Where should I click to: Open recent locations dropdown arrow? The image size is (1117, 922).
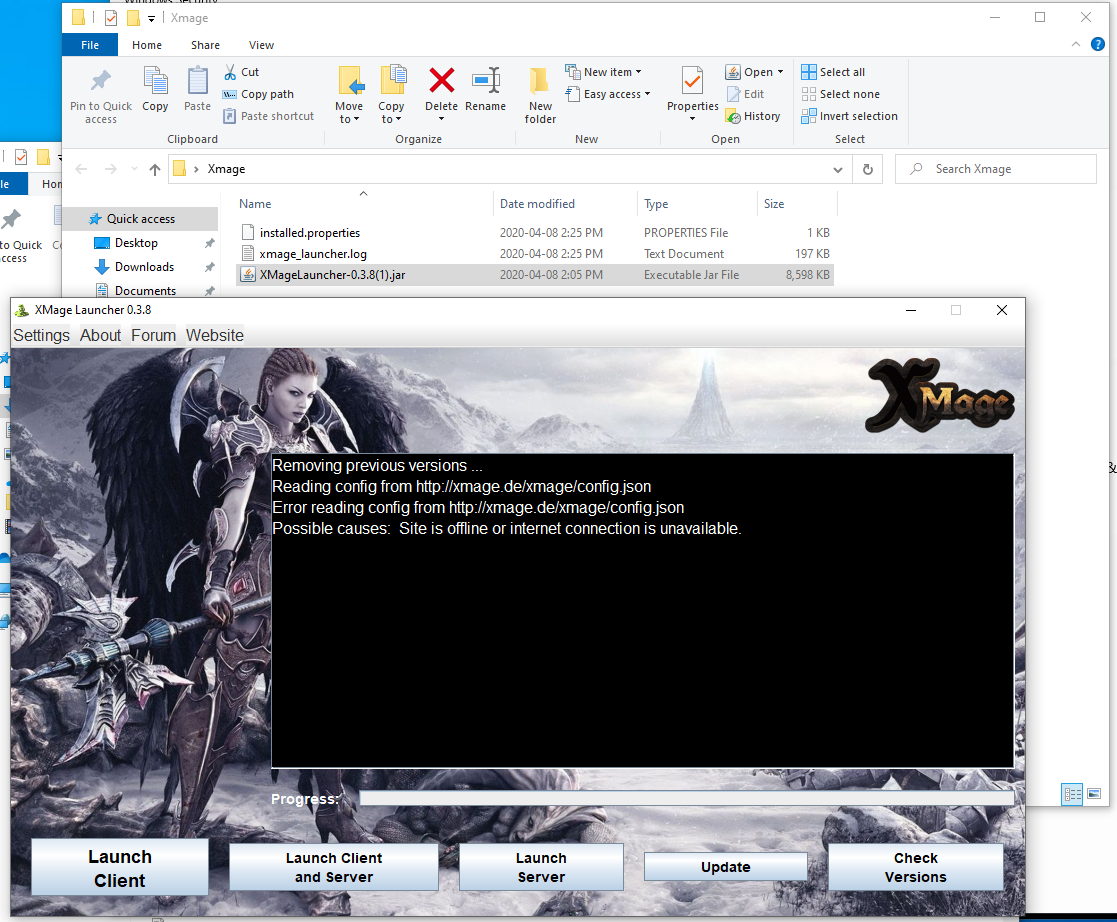134,169
